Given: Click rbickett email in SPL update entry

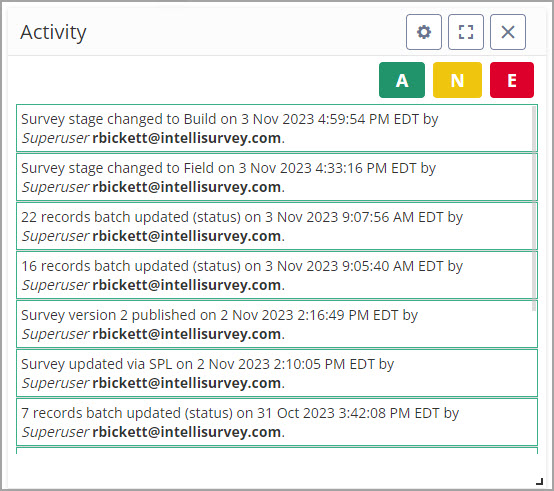Looking at the screenshot, I should click(187, 383).
